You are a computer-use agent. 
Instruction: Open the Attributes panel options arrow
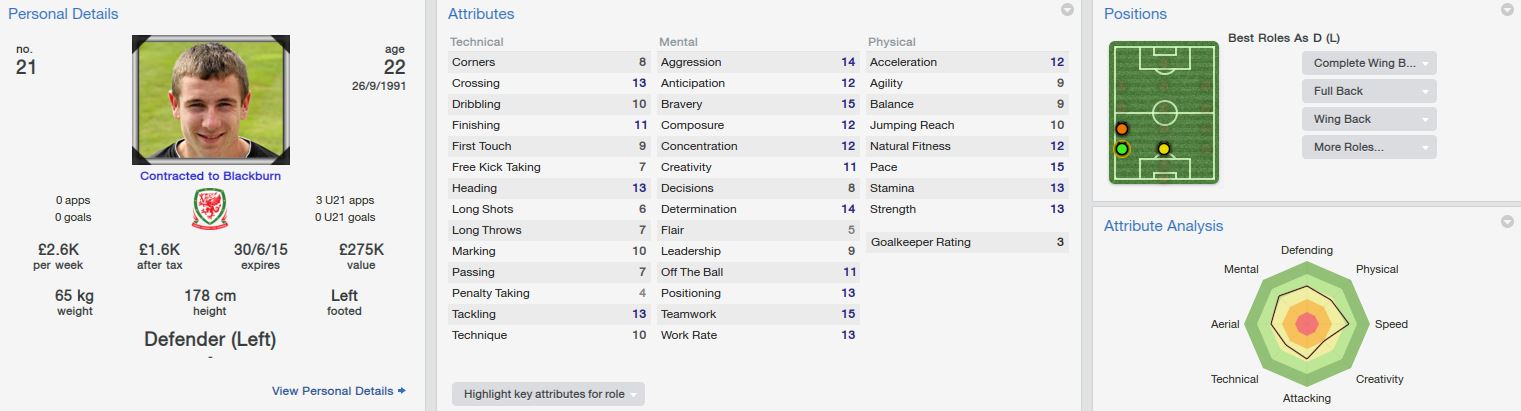click(1067, 10)
